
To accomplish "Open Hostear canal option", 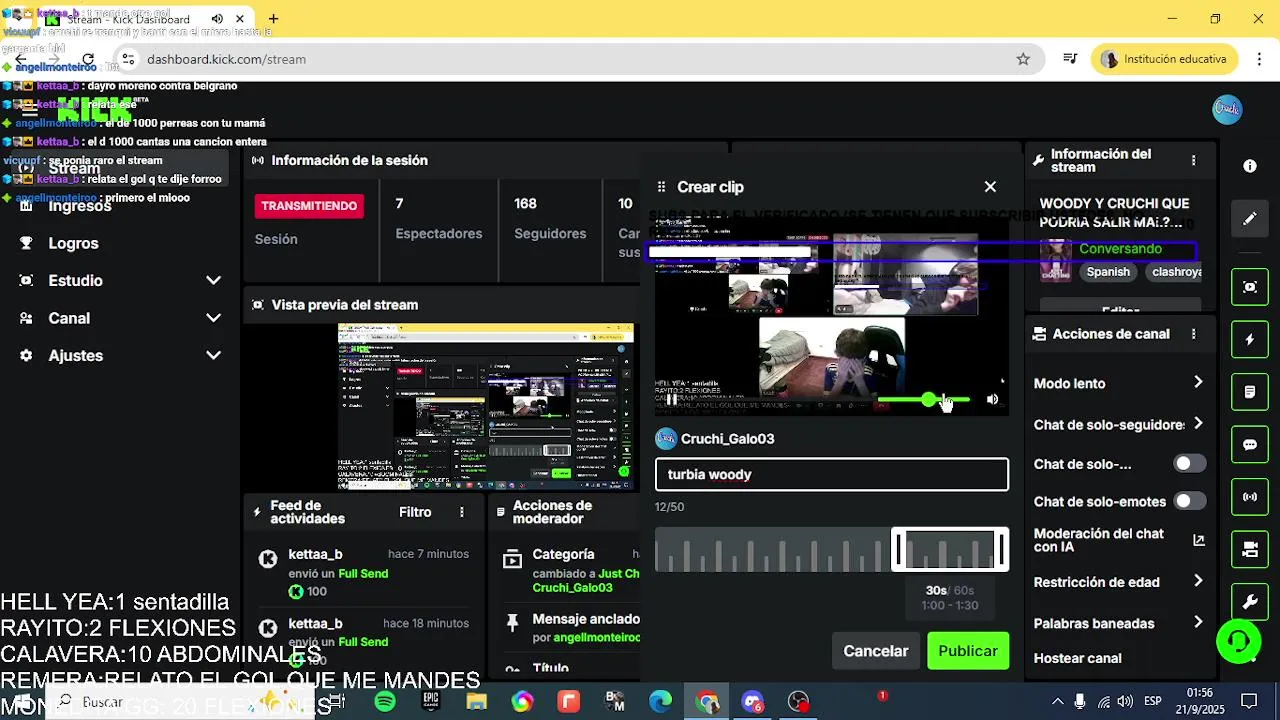I will pos(1077,658).
